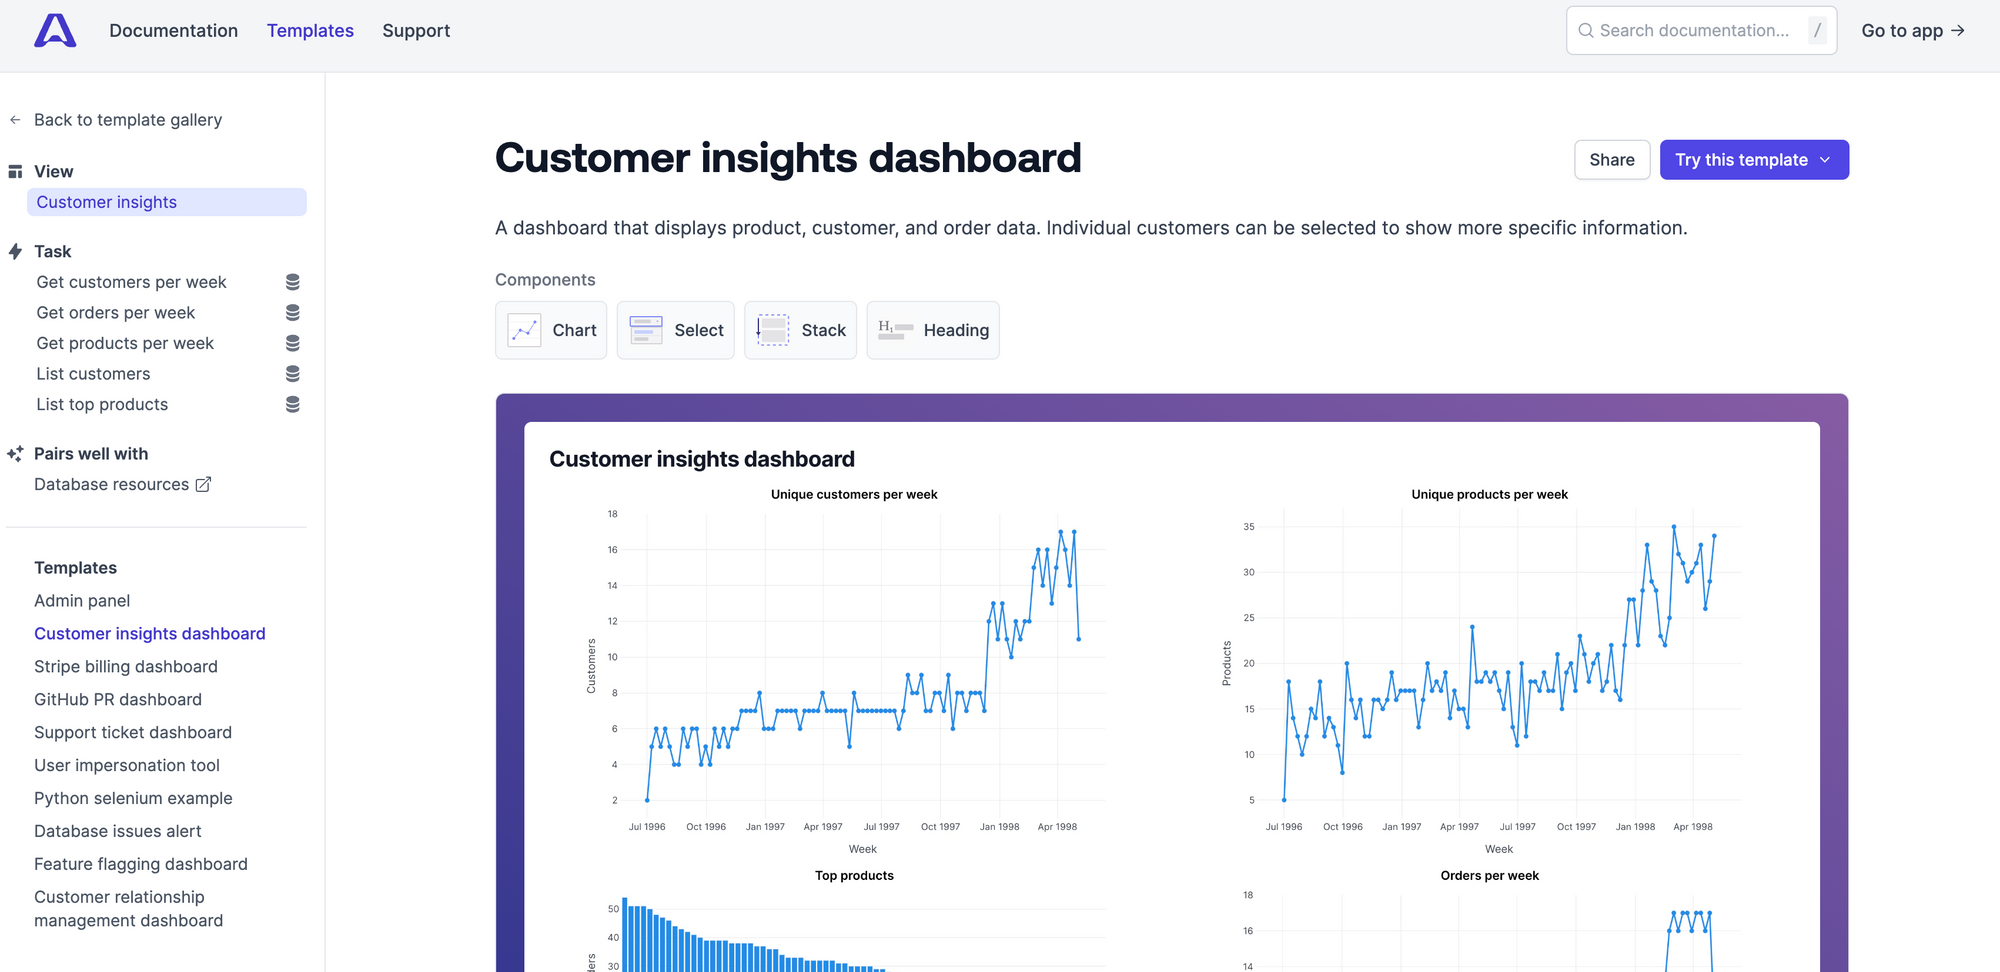This screenshot has height=972, width=2000.
Task: Open the Documentation menu item
Action: click(174, 31)
